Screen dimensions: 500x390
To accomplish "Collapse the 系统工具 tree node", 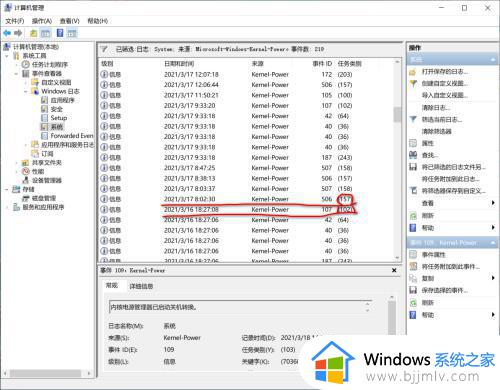I will (x=7, y=56).
